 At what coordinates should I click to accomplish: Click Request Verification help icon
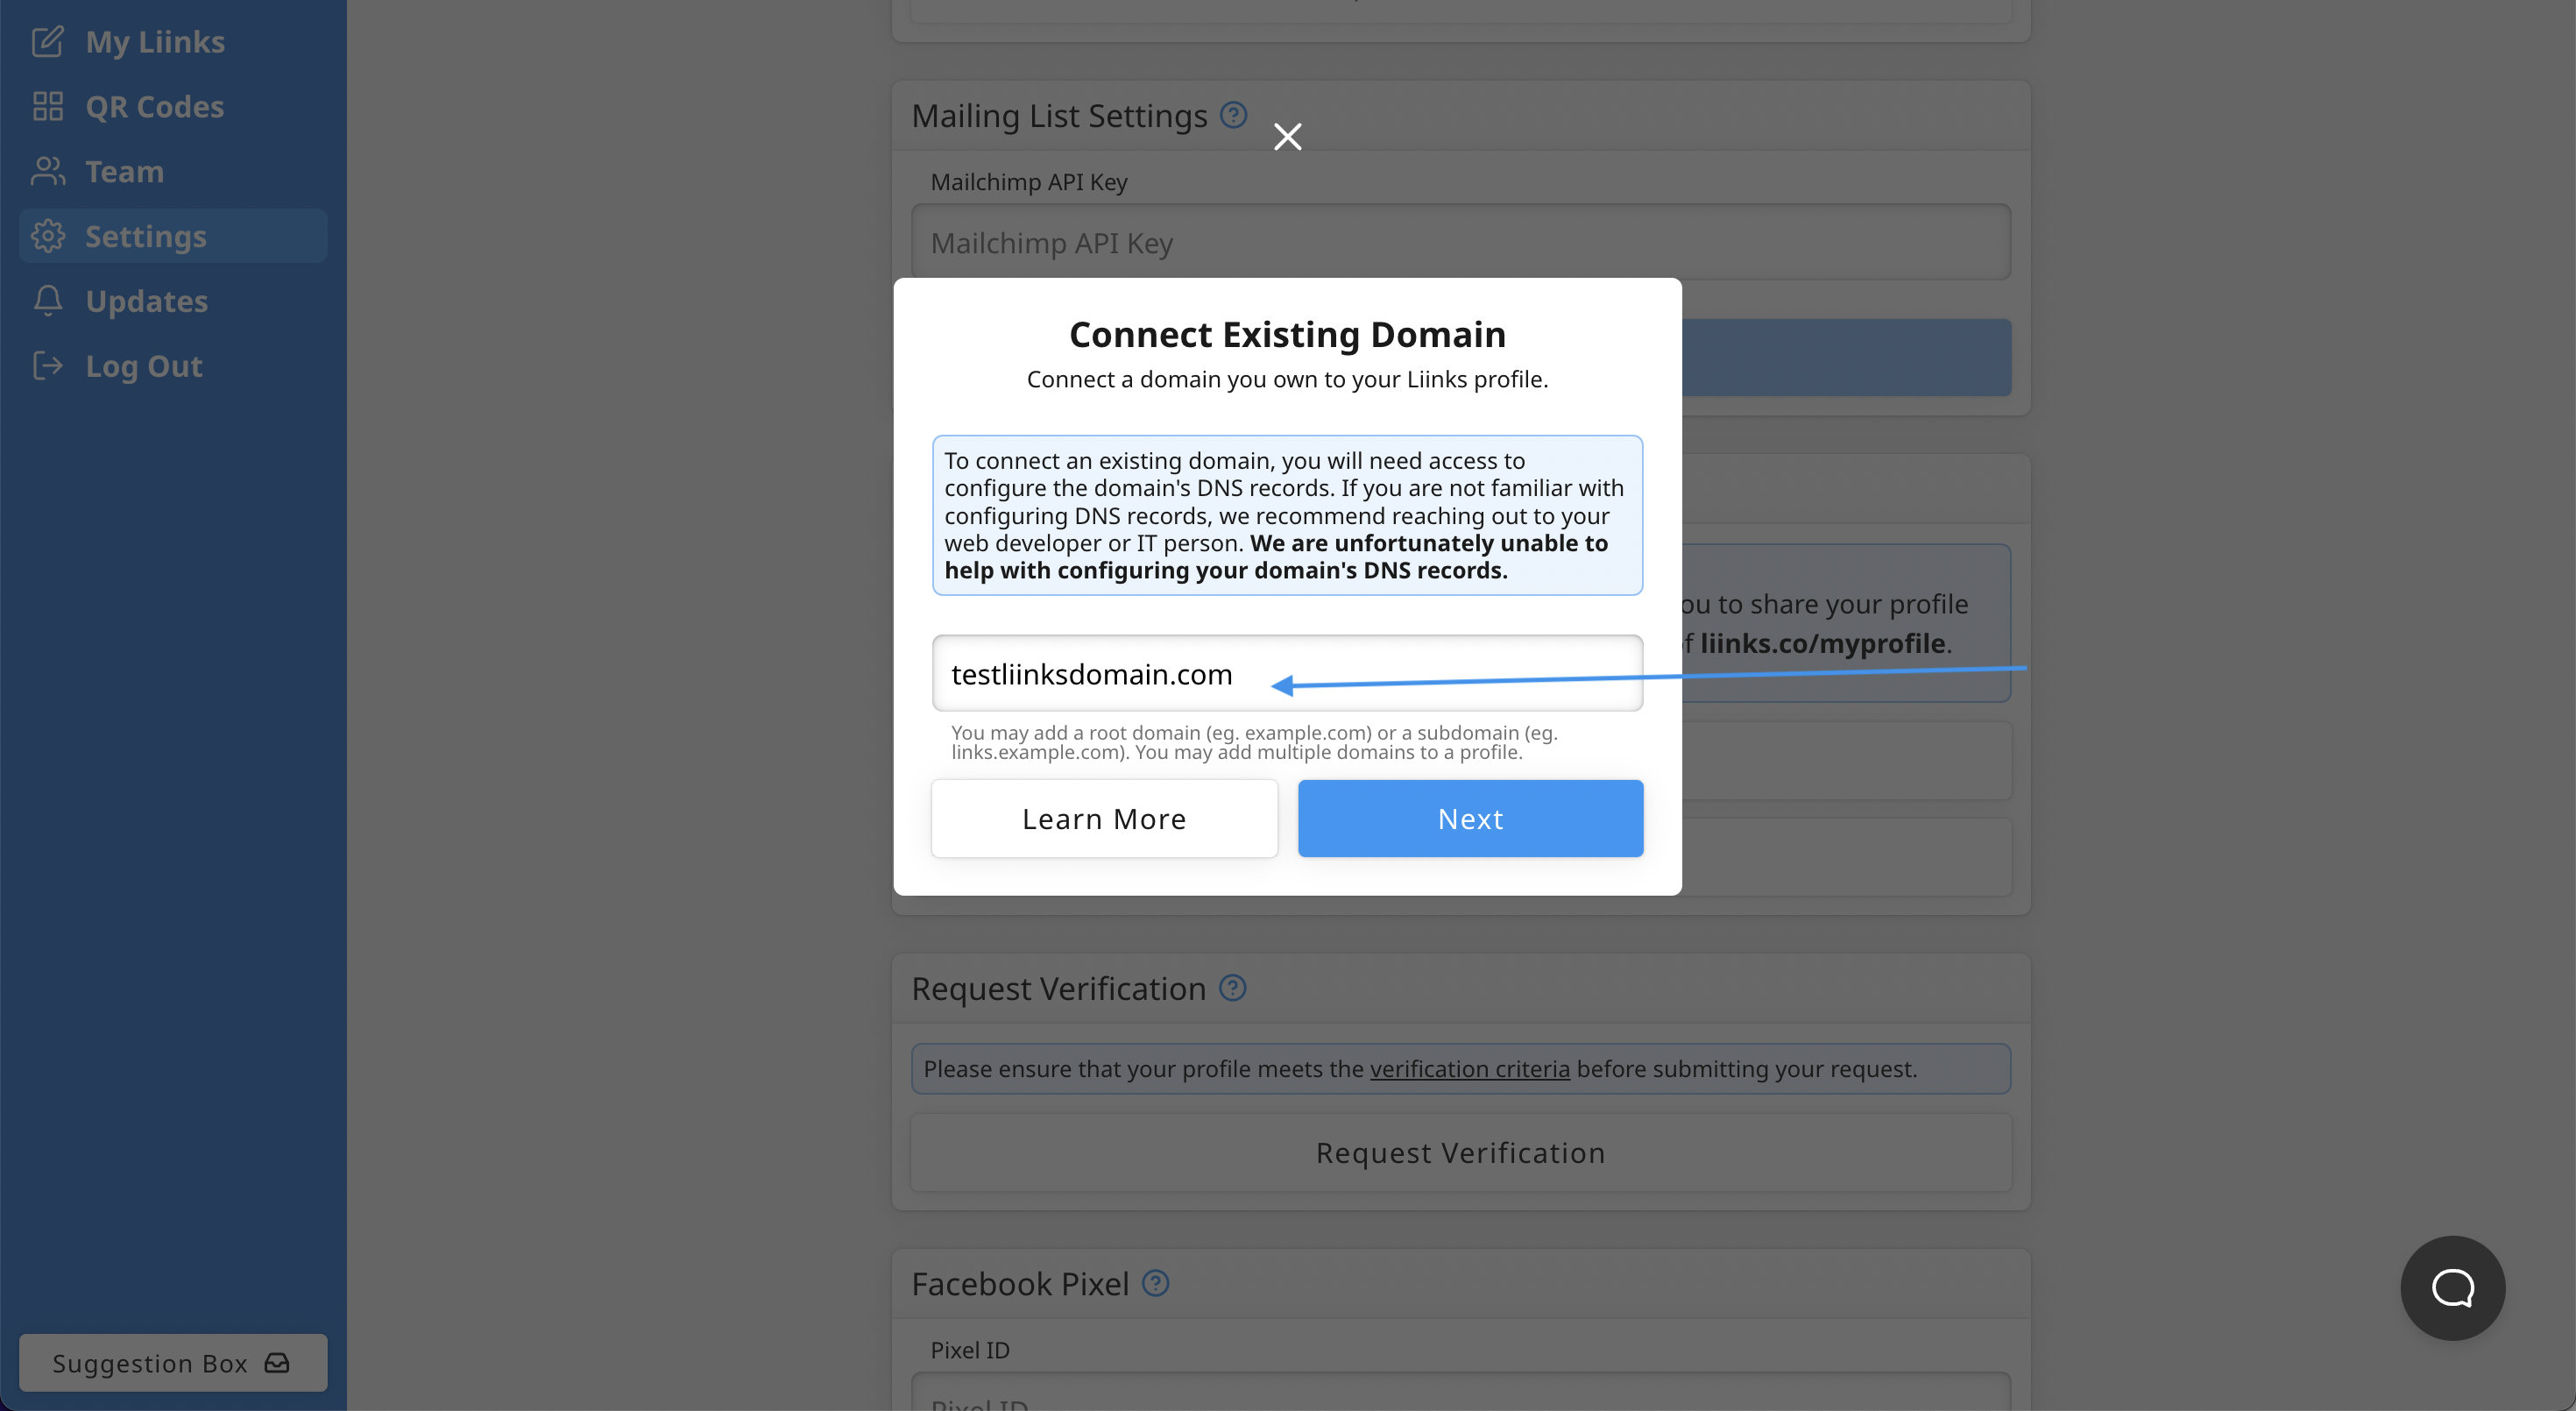pyautogui.click(x=1232, y=988)
